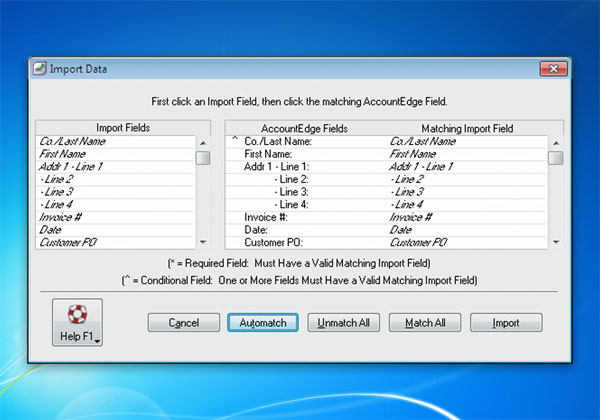Click the - Line 4: AccountEdge field
600x420 pixels.
coord(291,205)
